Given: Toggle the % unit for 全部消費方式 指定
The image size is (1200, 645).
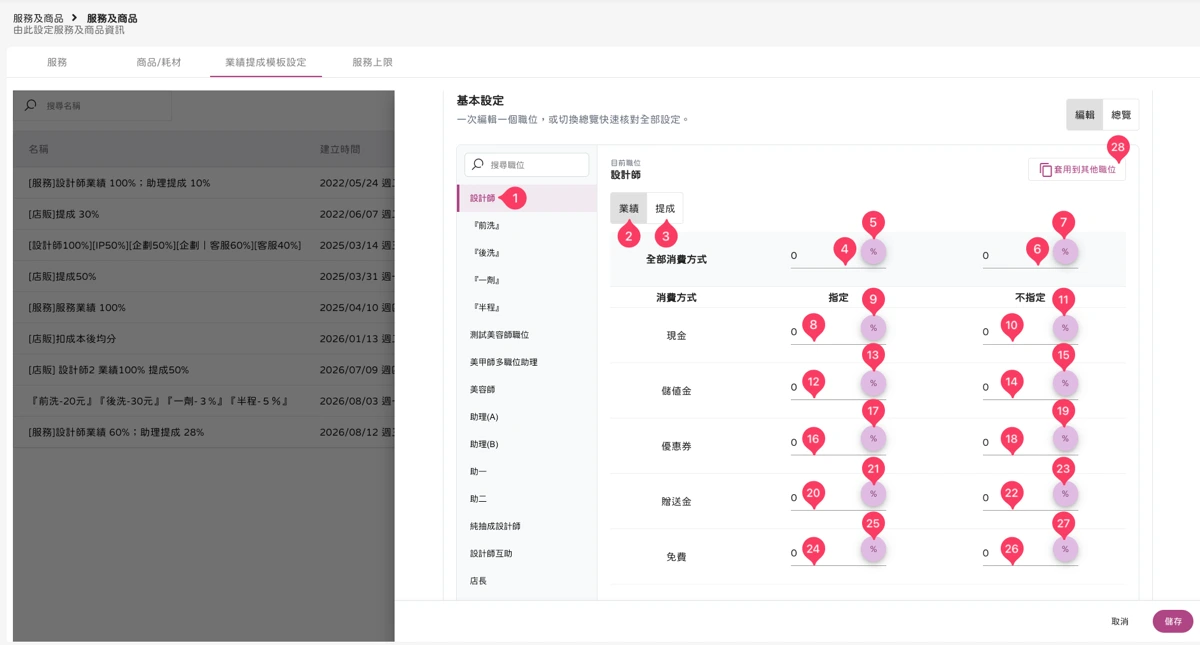Looking at the screenshot, I should [873, 252].
